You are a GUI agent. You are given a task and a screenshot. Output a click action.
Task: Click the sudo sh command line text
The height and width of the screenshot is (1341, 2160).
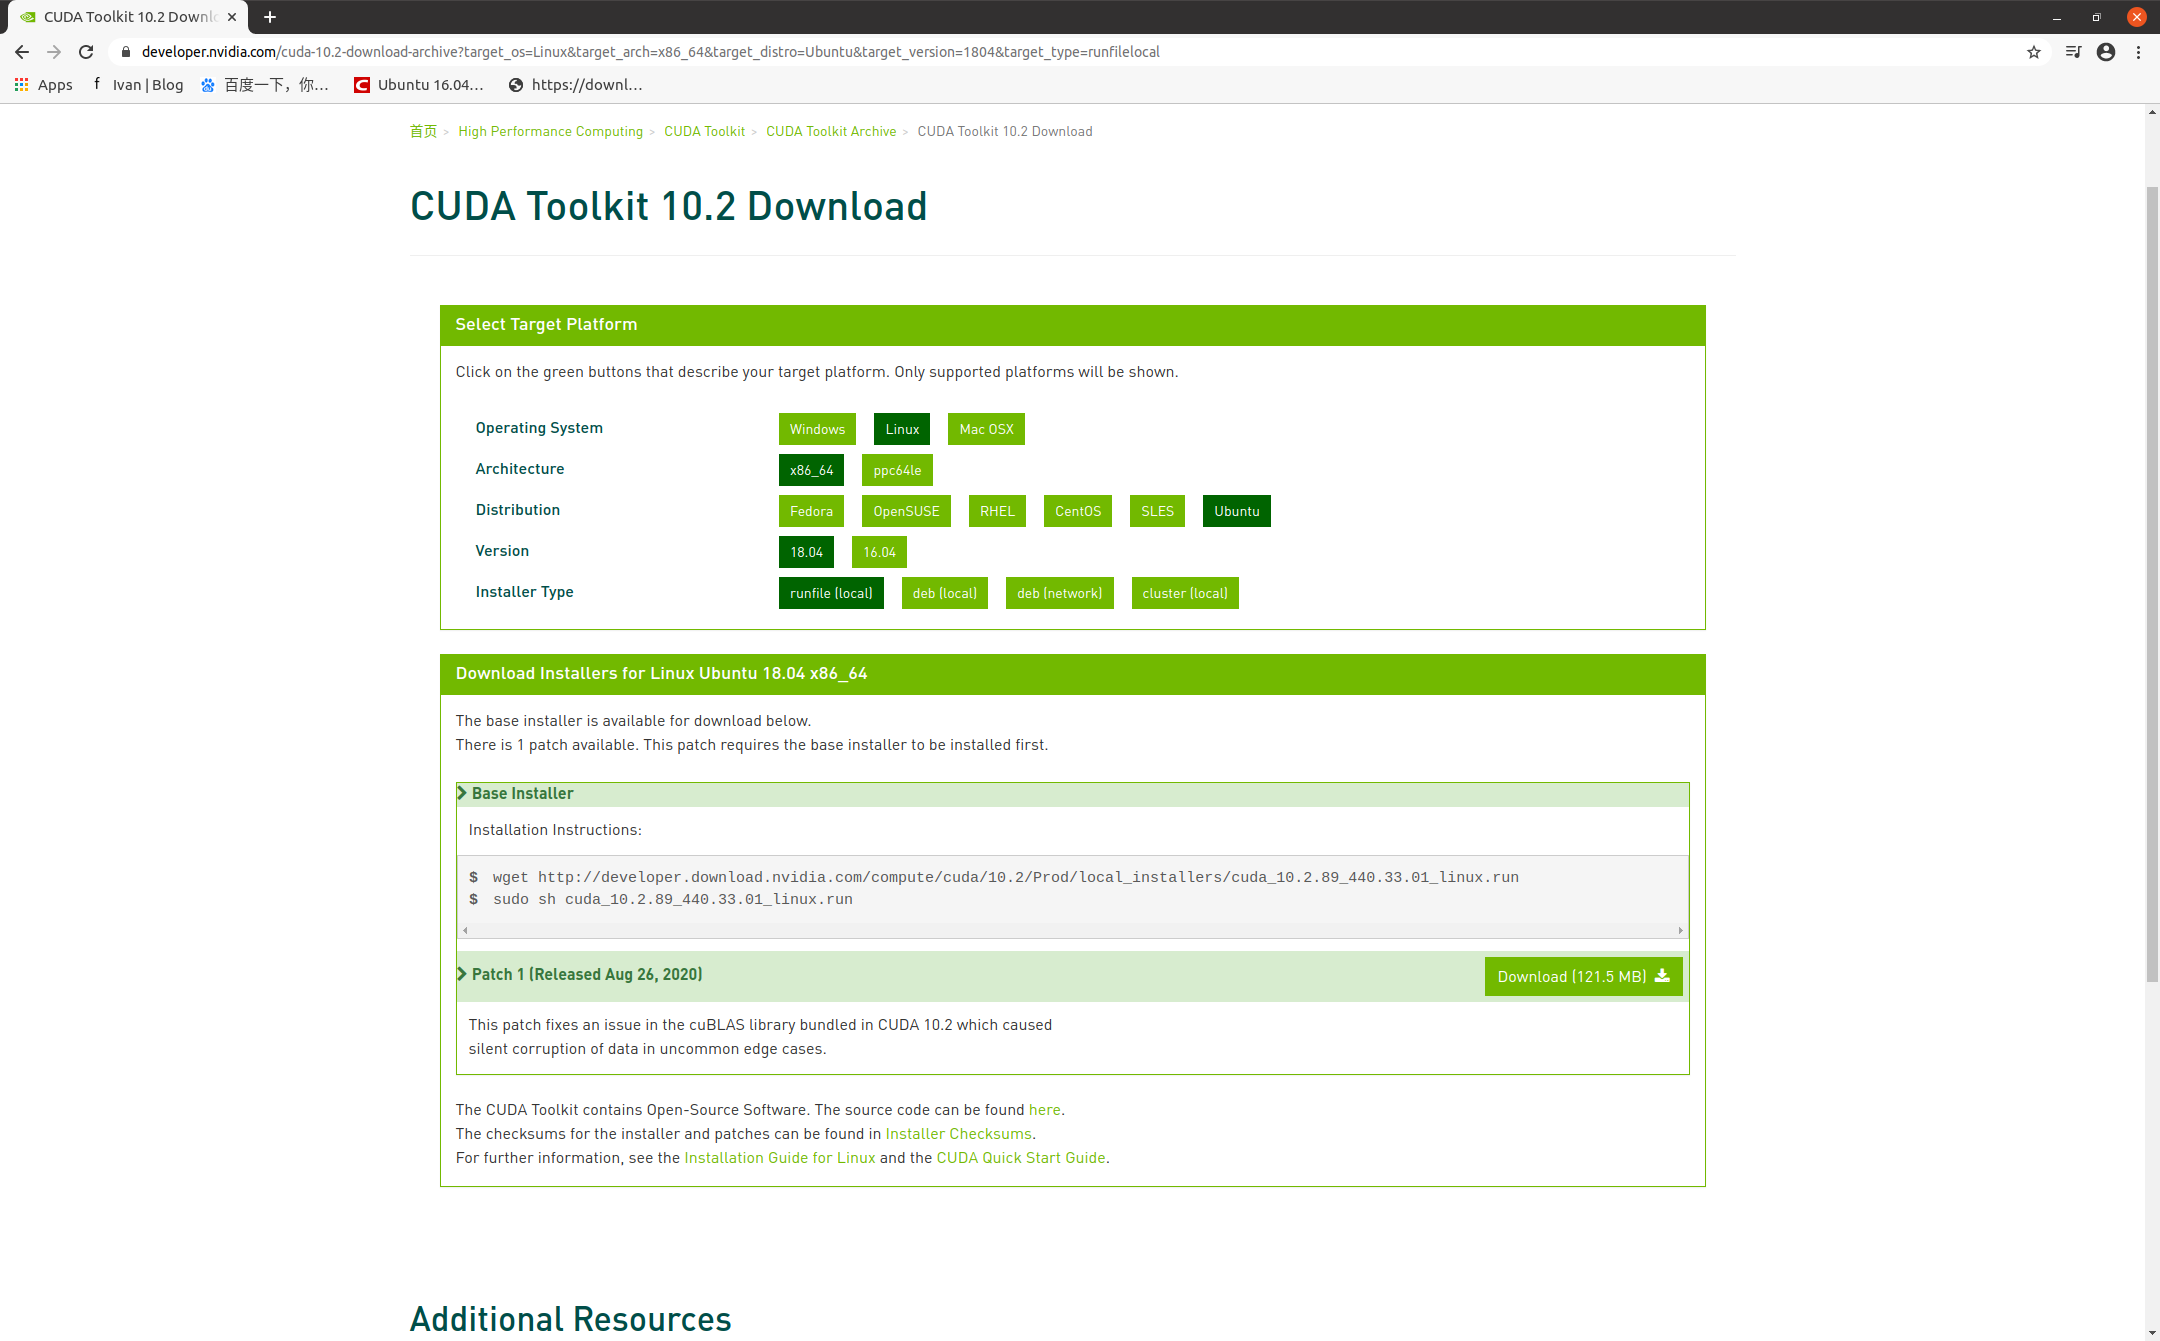pos(672,899)
